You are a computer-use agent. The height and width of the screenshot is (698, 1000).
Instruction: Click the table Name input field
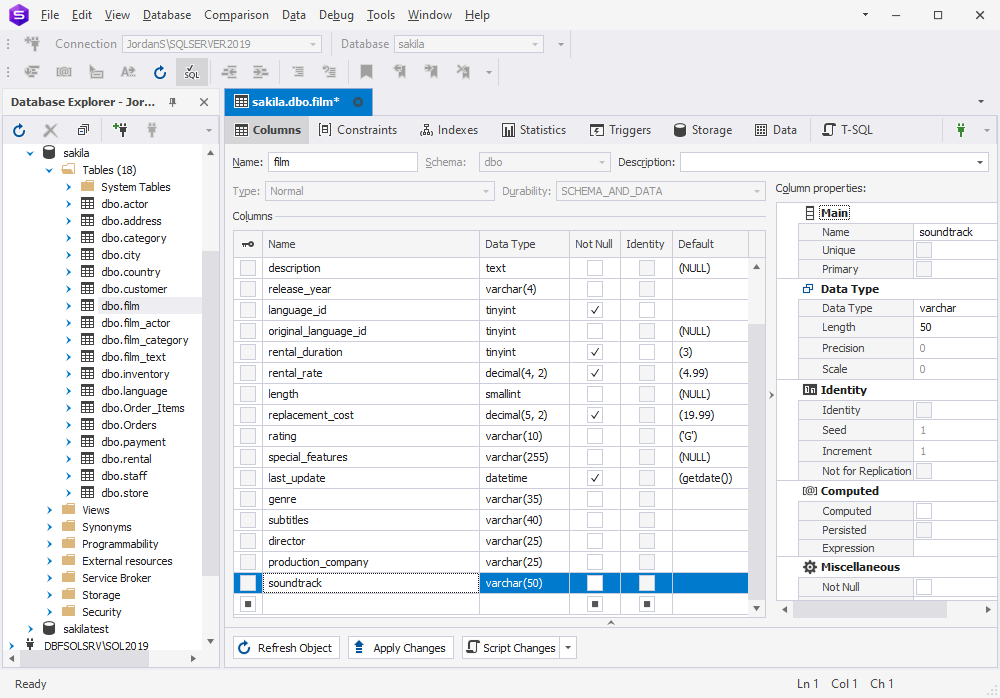tap(342, 162)
